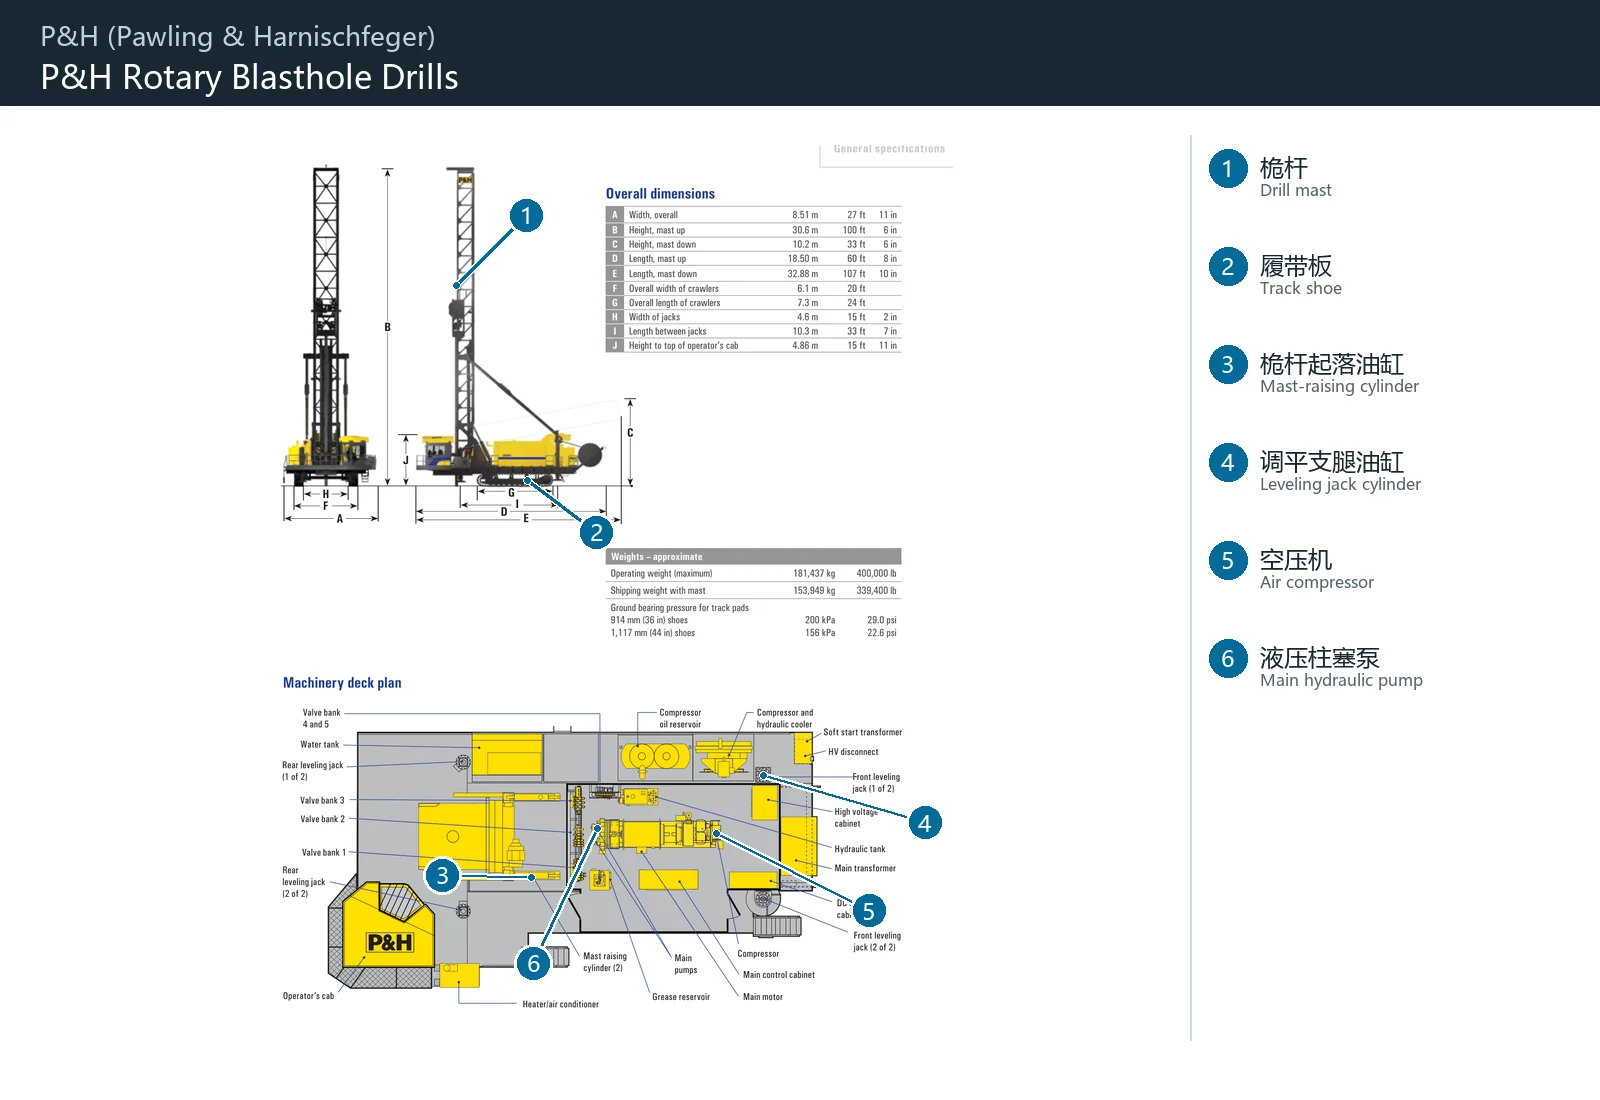Click the P&H logo on the operator's cab
Screen dimensions: 1600x1100
[x=389, y=942]
